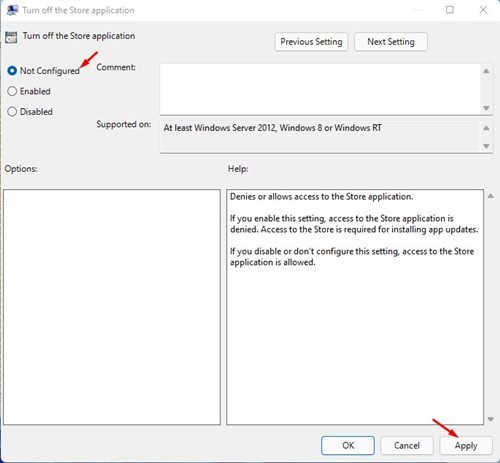The width and height of the screenshot is (500, 463).
Task: Go to Previous Setting
Action: pos(311,42)
